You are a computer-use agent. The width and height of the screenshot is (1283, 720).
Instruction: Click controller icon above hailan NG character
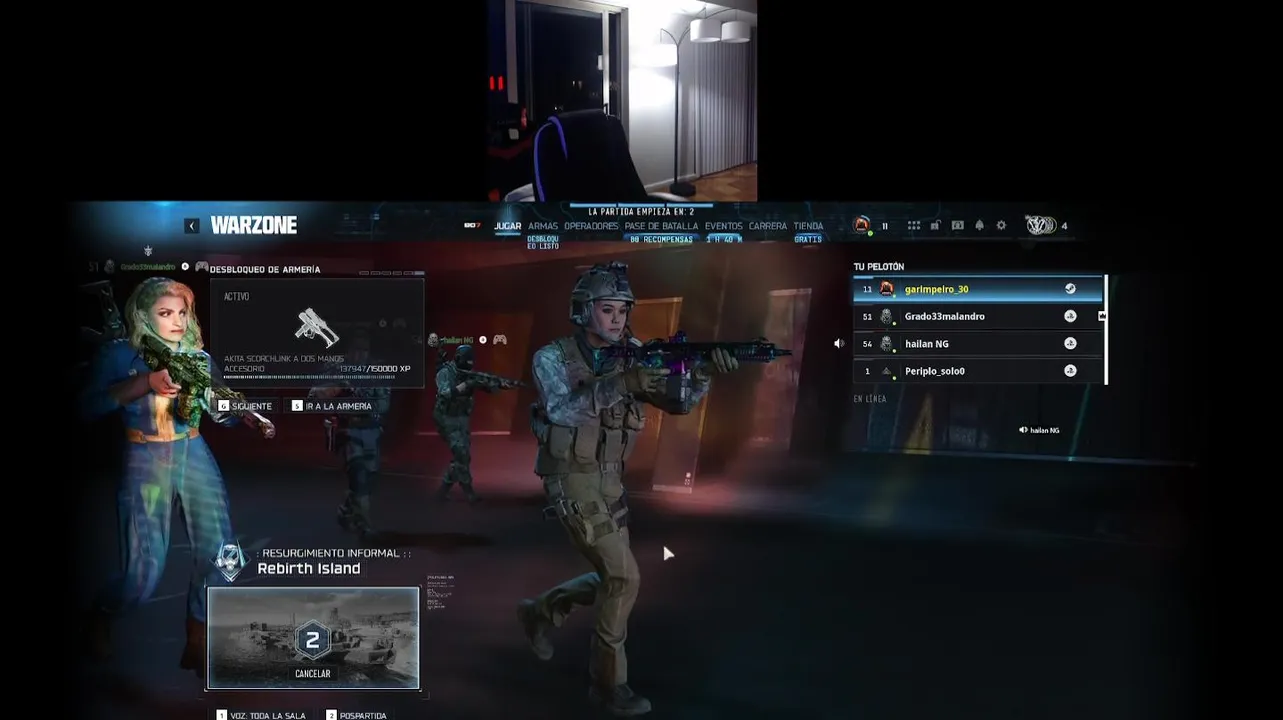coord(499,340)
